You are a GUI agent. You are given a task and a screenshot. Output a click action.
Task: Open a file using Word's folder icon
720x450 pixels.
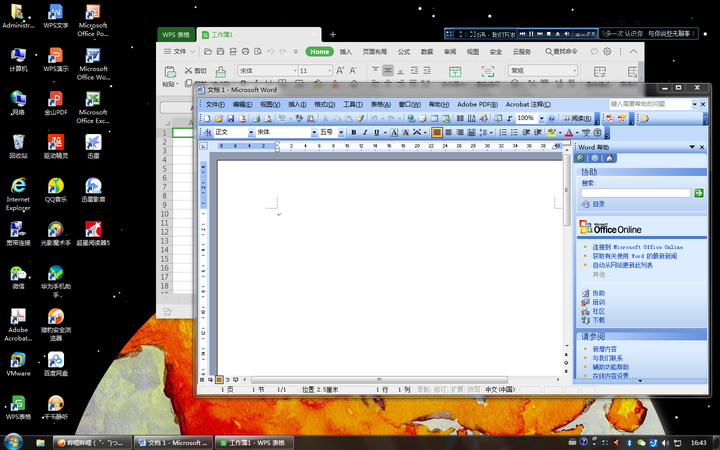coord(219,118)
